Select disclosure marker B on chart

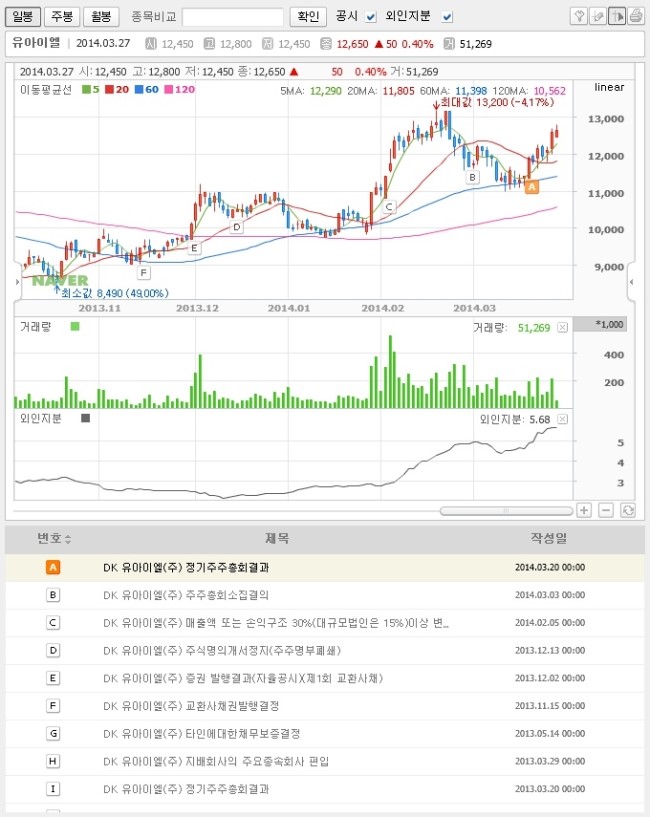coord(472,177)
